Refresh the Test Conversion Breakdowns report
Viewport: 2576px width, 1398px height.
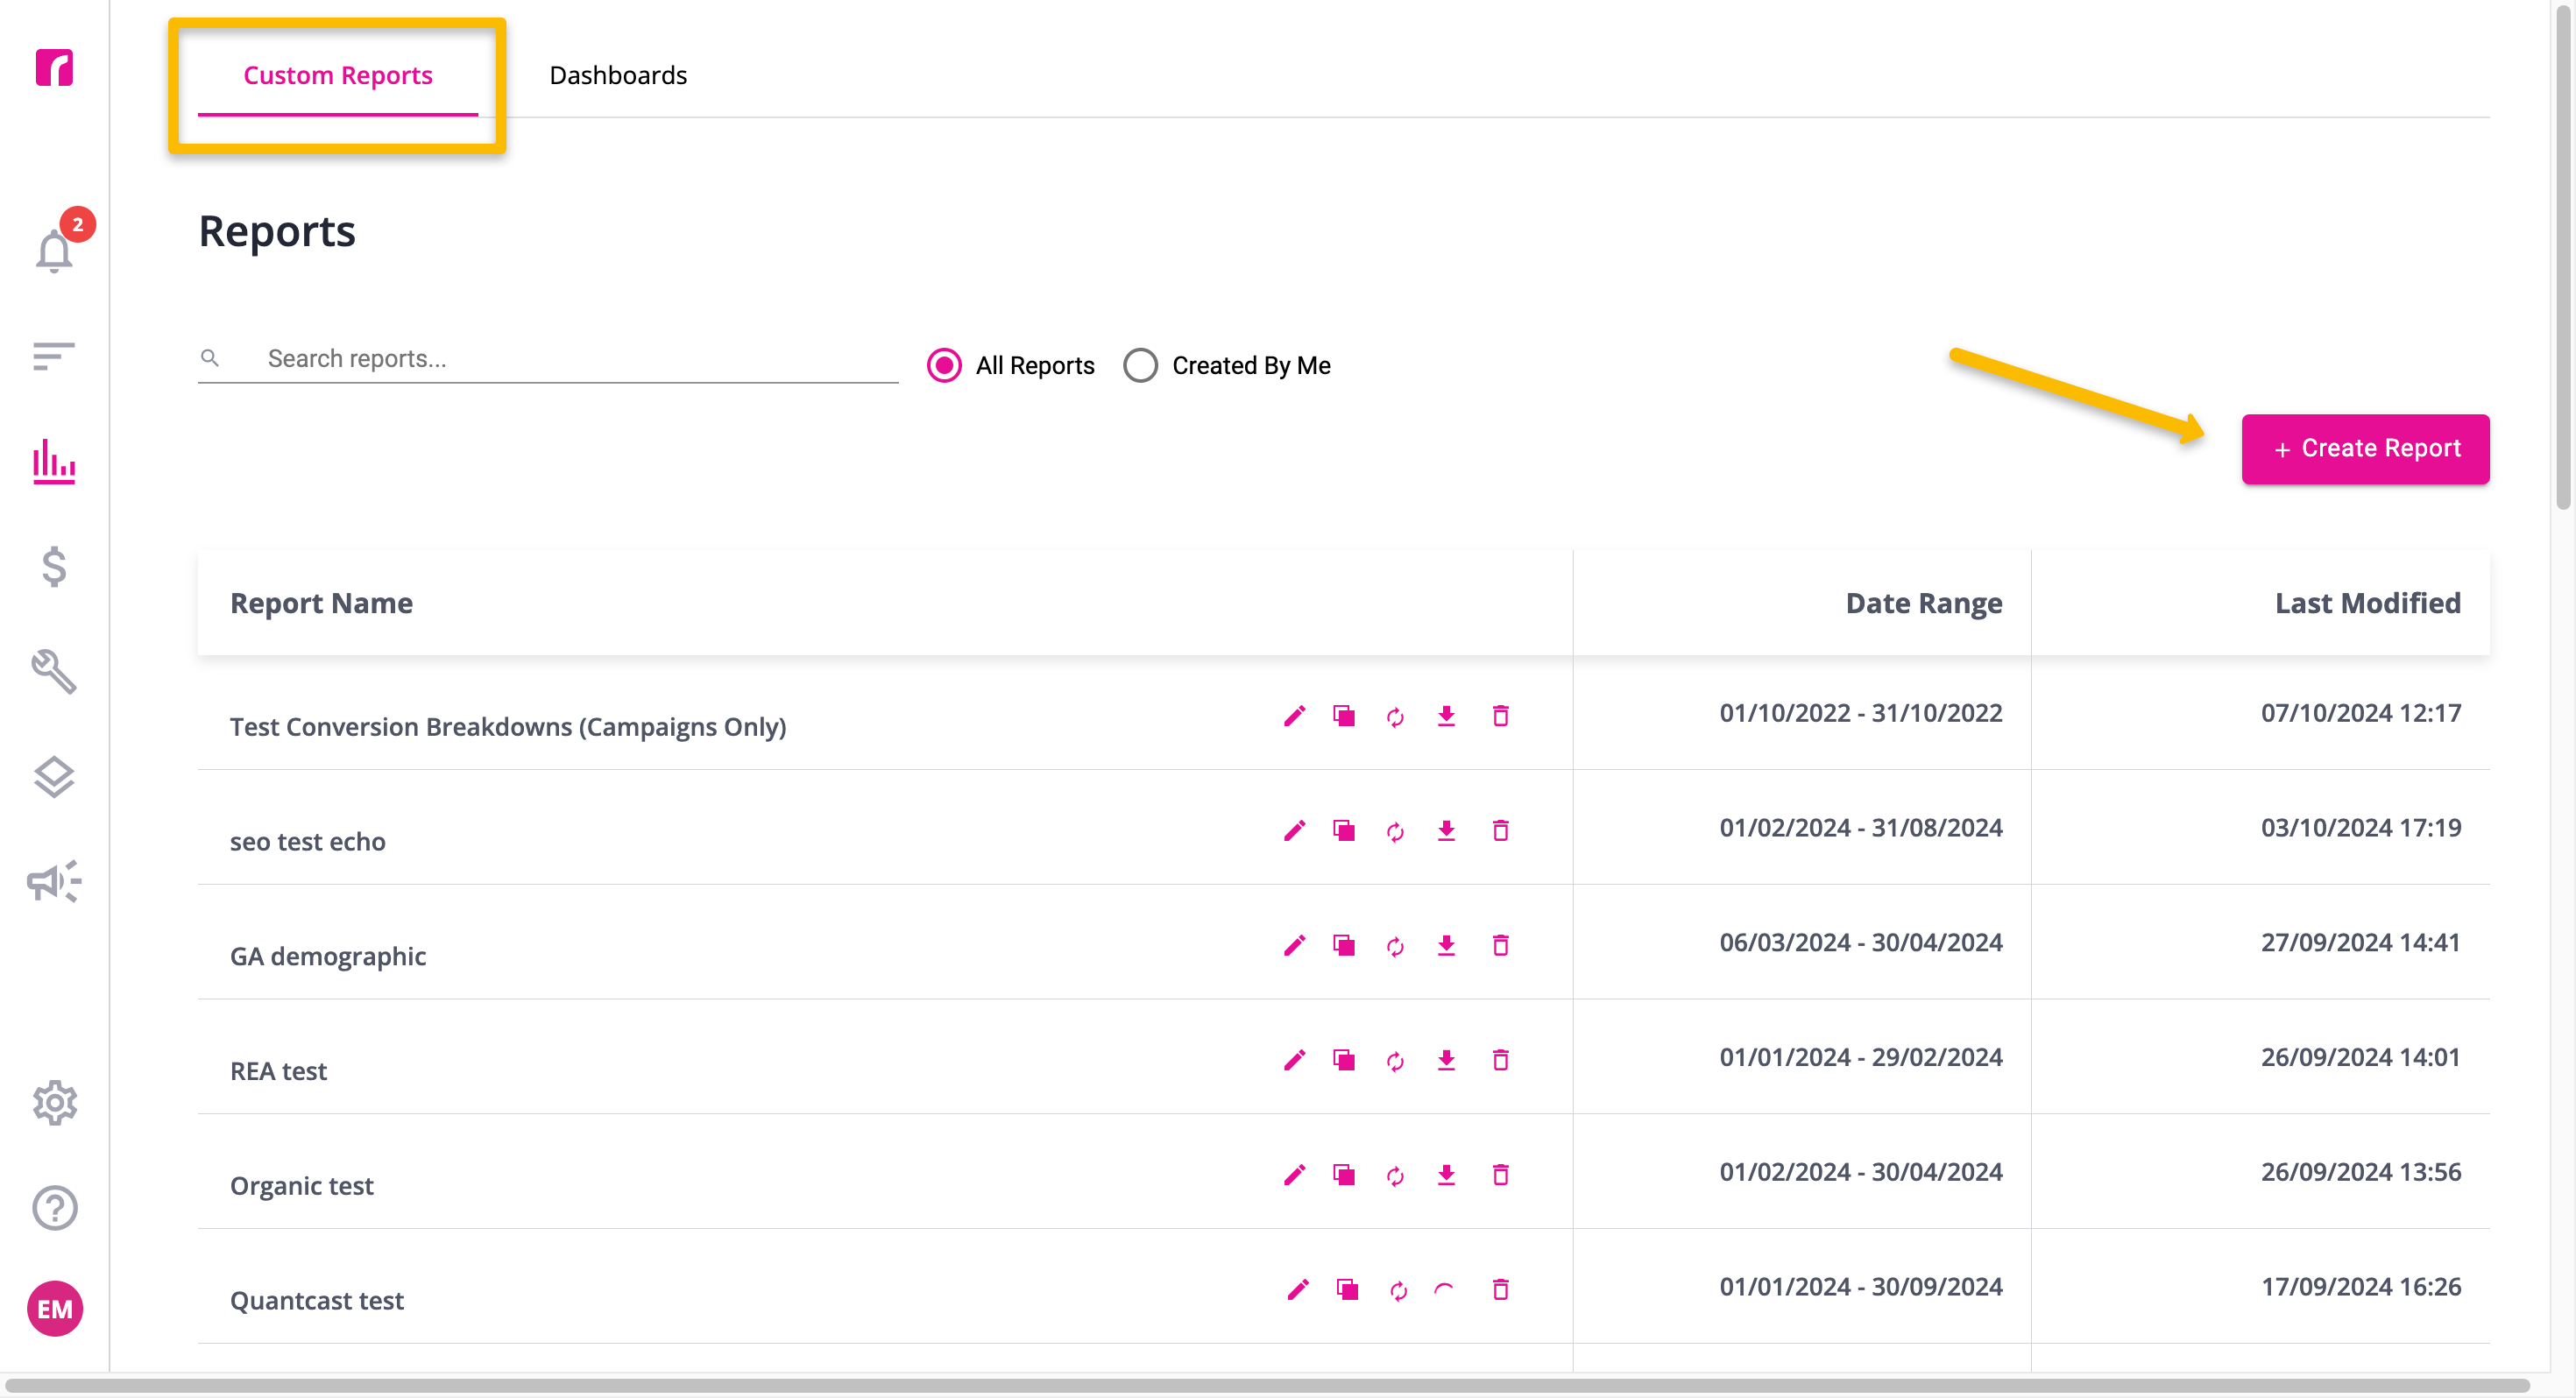pos(1395,717)
